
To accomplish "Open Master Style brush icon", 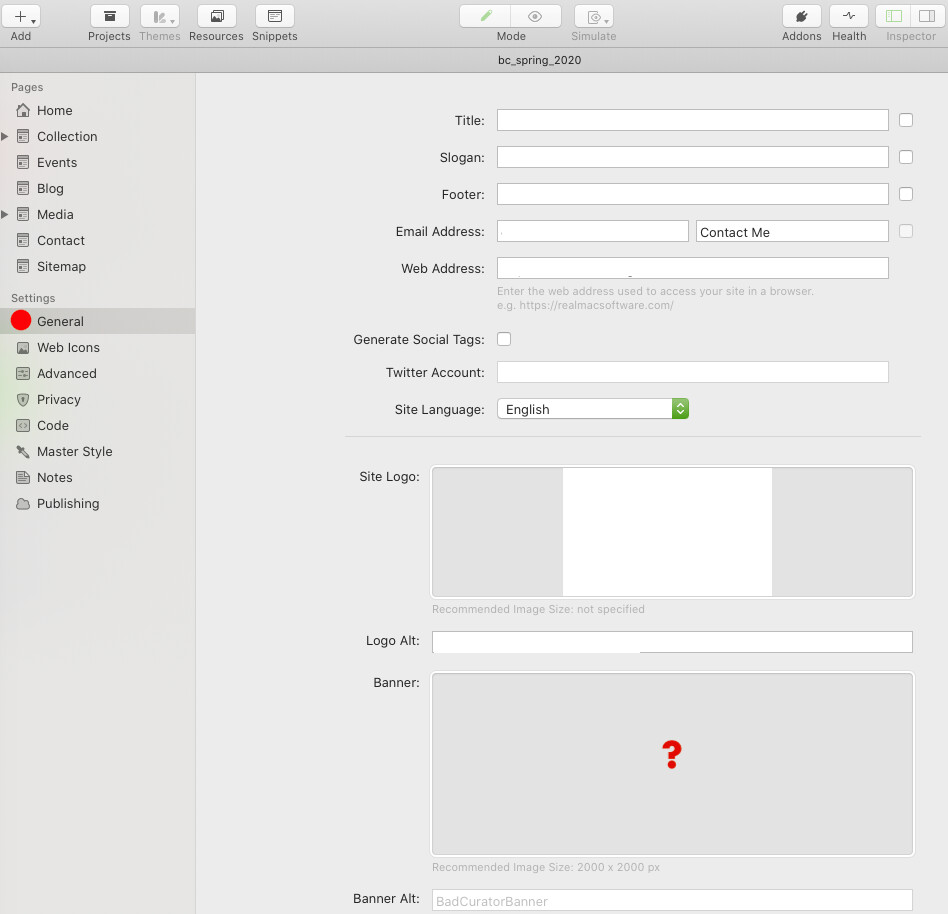I will 23,452.
